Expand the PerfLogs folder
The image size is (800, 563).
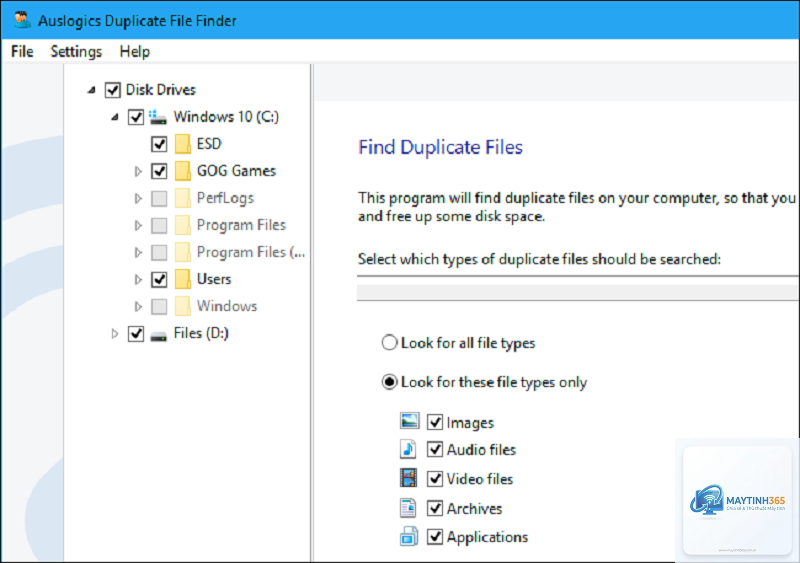138,199
